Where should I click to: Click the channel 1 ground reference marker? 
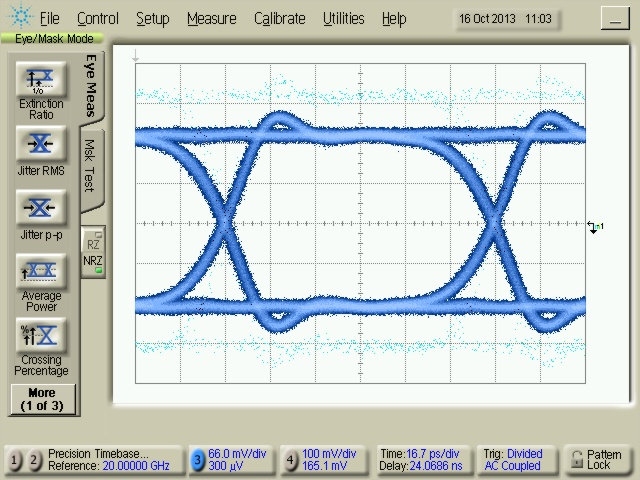coord(595,227)
